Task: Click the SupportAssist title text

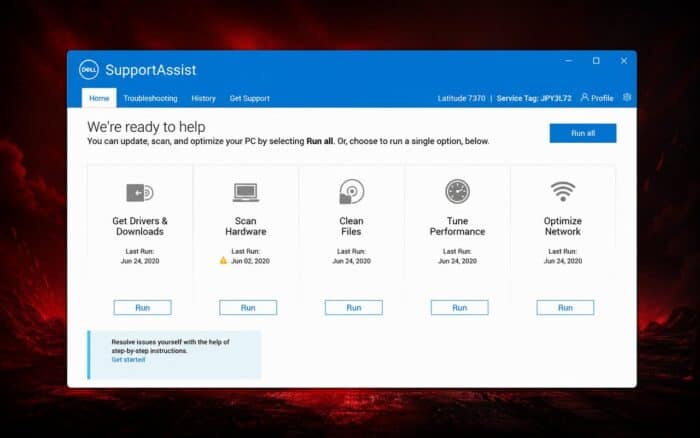Action: [x=151, y=70]
